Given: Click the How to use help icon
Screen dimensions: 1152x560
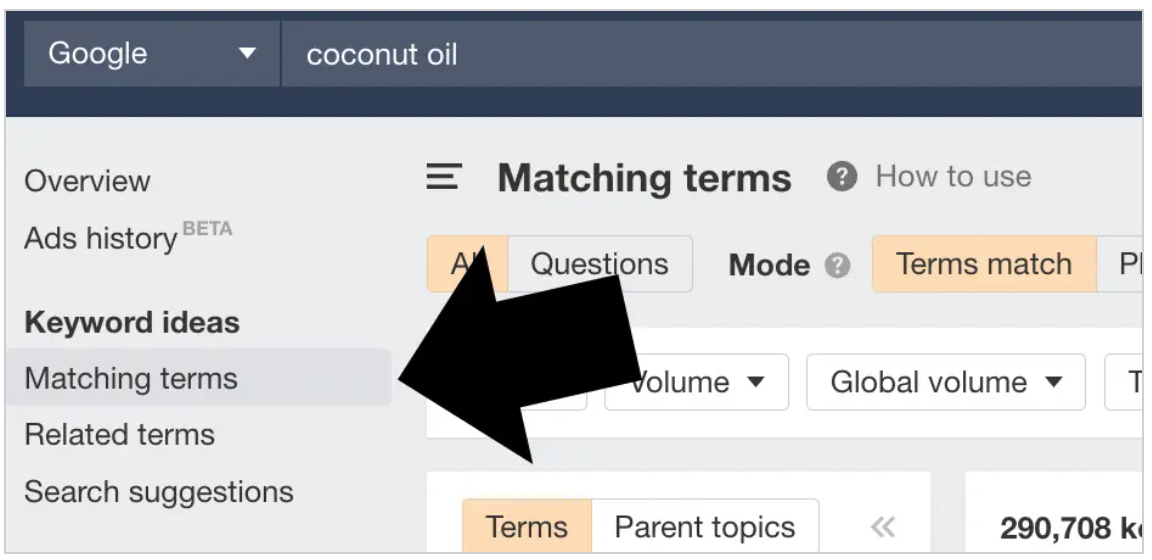Looking at the screenshot, I should [841, 176].
